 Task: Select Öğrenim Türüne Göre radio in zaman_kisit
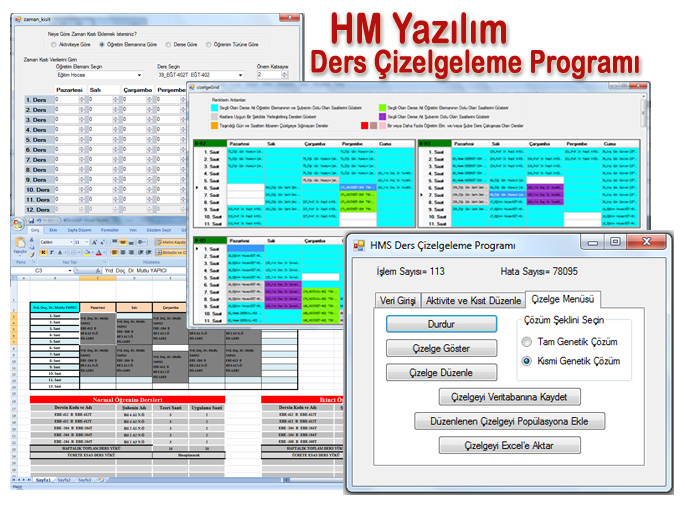208,45
